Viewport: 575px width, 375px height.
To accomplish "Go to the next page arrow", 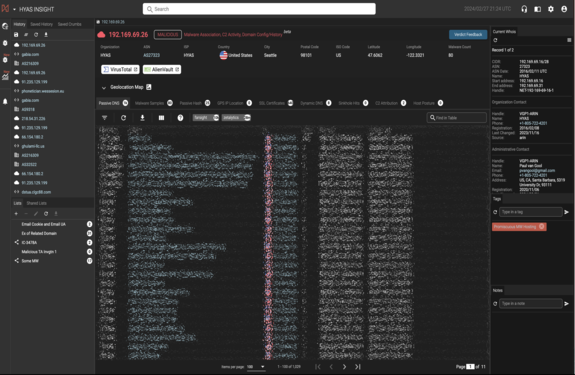I will coord(344,367).
